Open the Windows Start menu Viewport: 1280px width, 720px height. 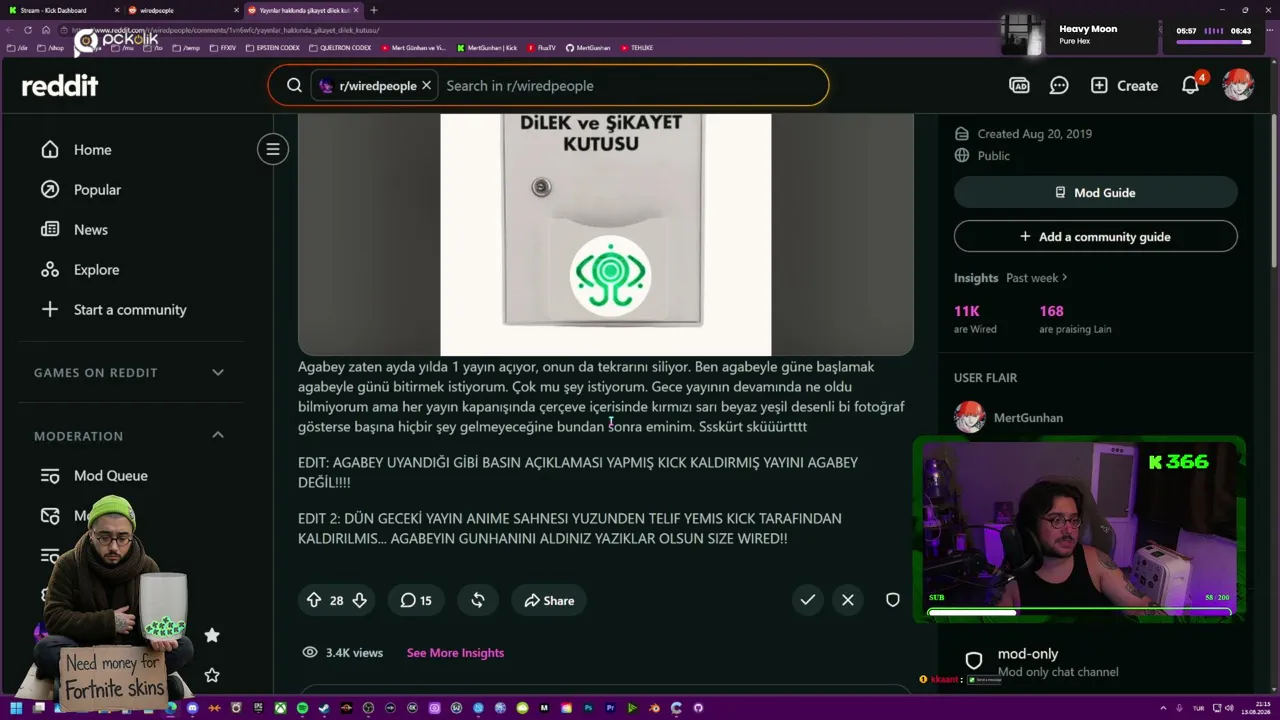pos(16,708)
